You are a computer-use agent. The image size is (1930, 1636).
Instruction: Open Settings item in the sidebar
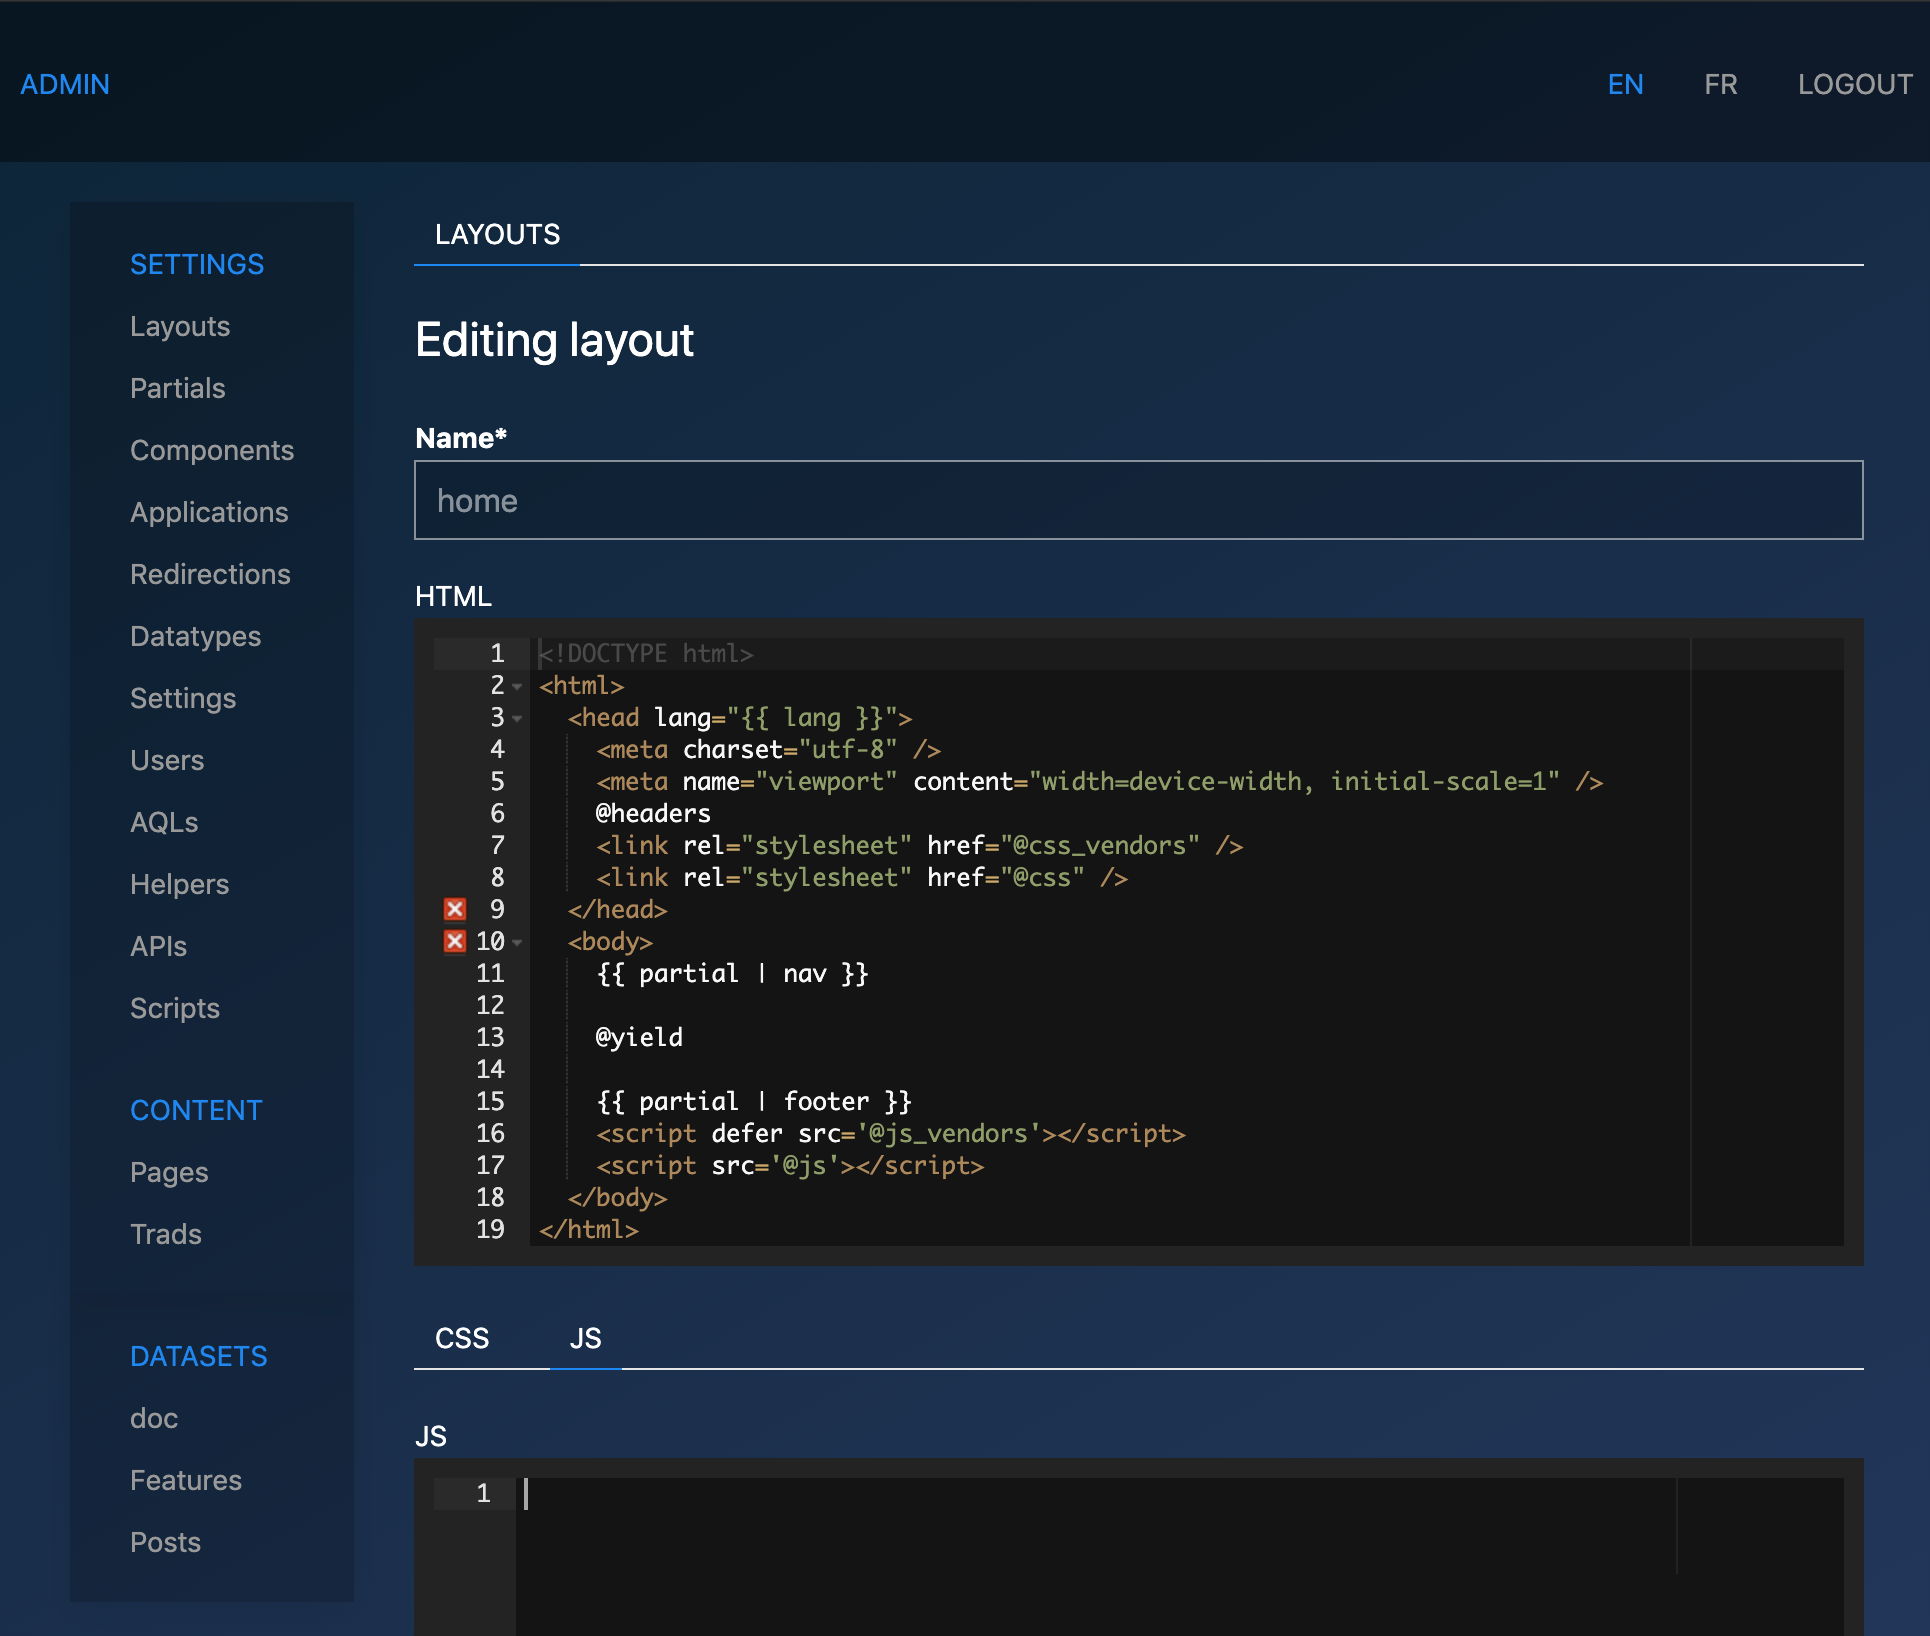[x=183, y=698]
